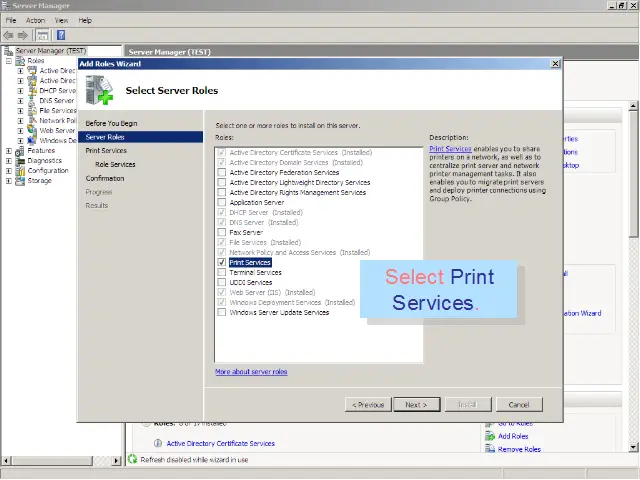
Task: Expand the Features tree node
Action: point(9,151)
